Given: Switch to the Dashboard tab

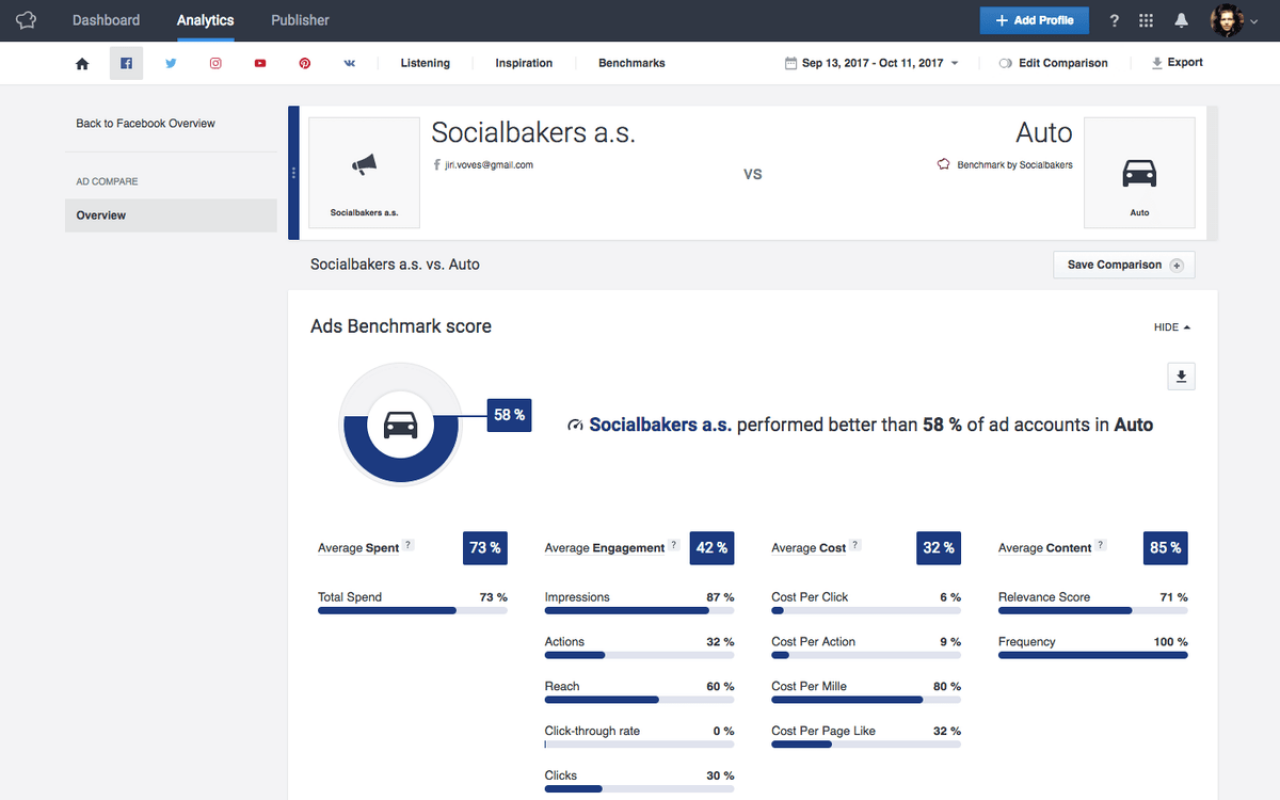Looking at the screenshot, I should (106, 20).
